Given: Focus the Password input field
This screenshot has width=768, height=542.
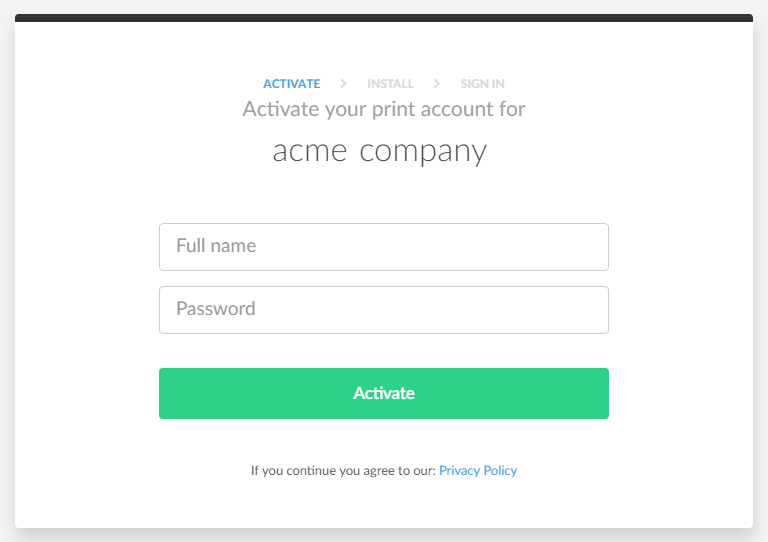Looking at the screenshot, I should click(x=384, y=309).
